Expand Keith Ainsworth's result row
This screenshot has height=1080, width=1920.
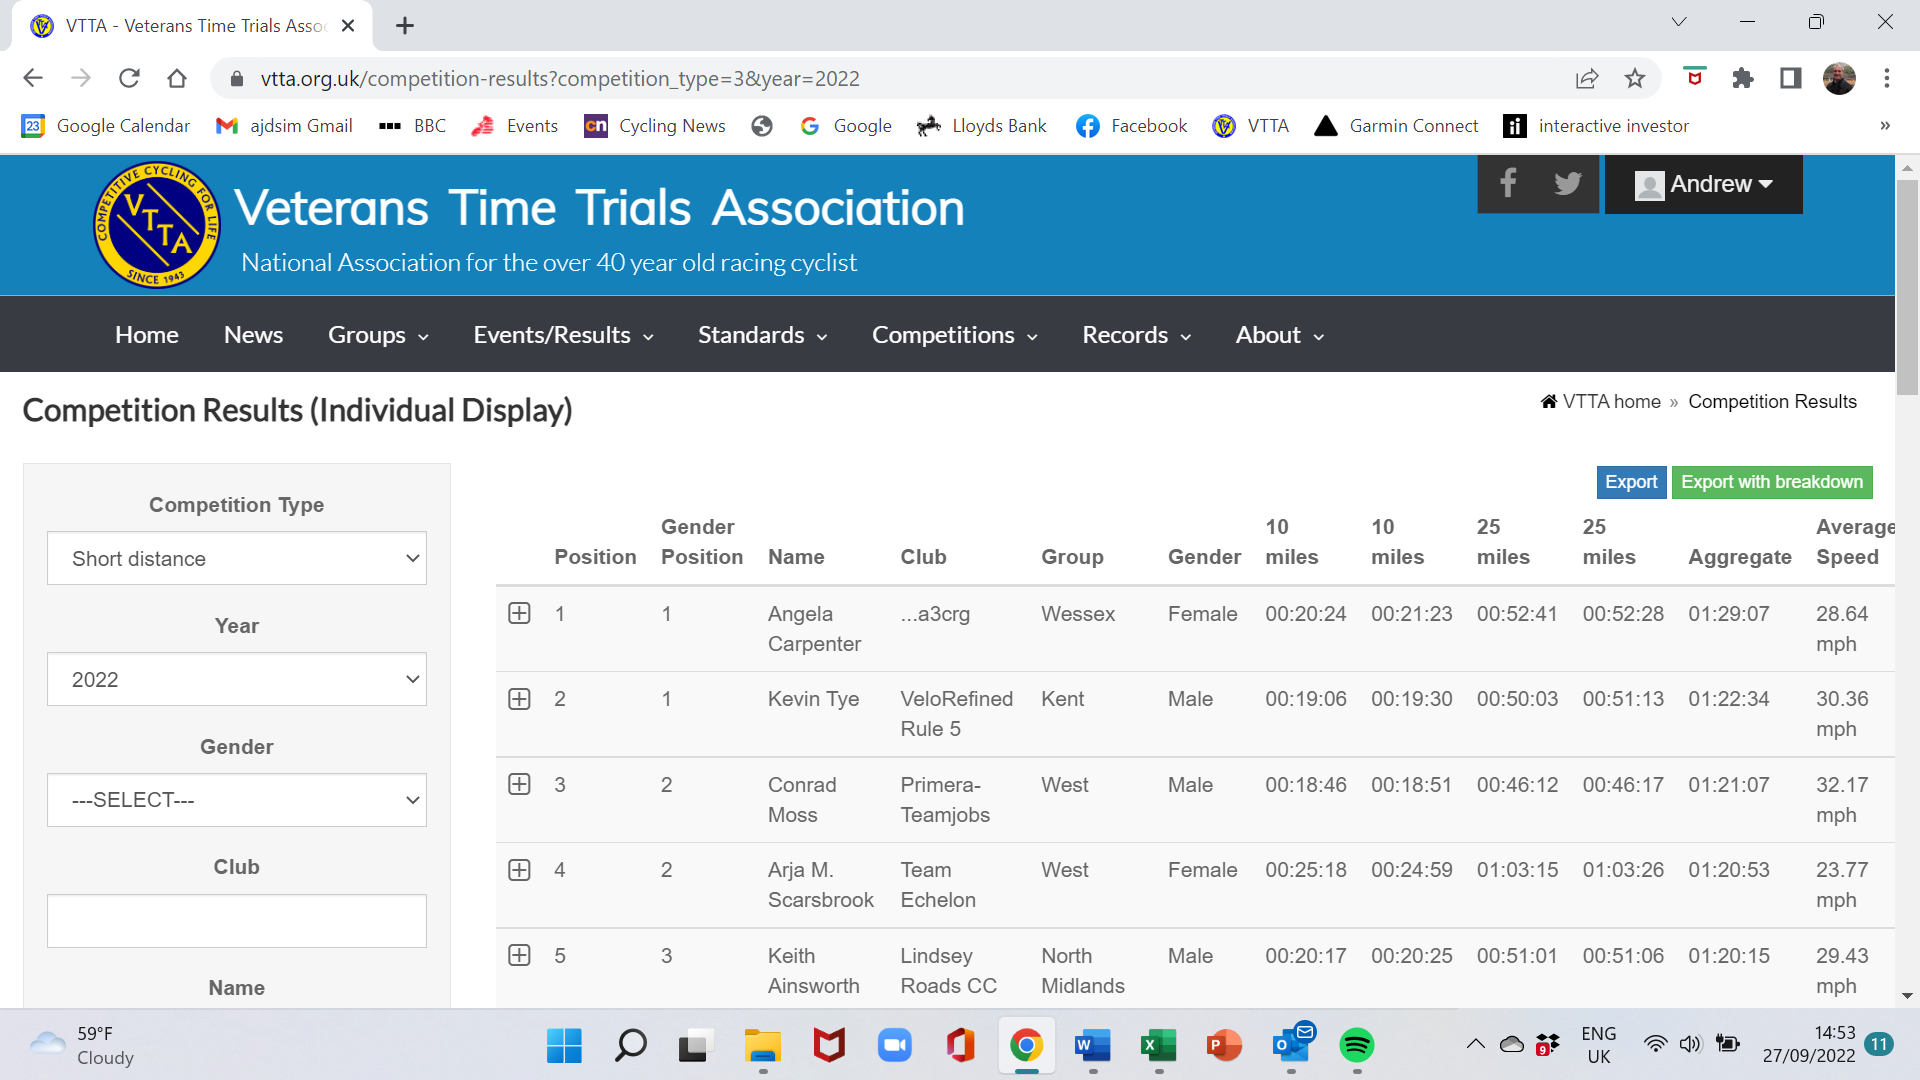pos(519,955)
